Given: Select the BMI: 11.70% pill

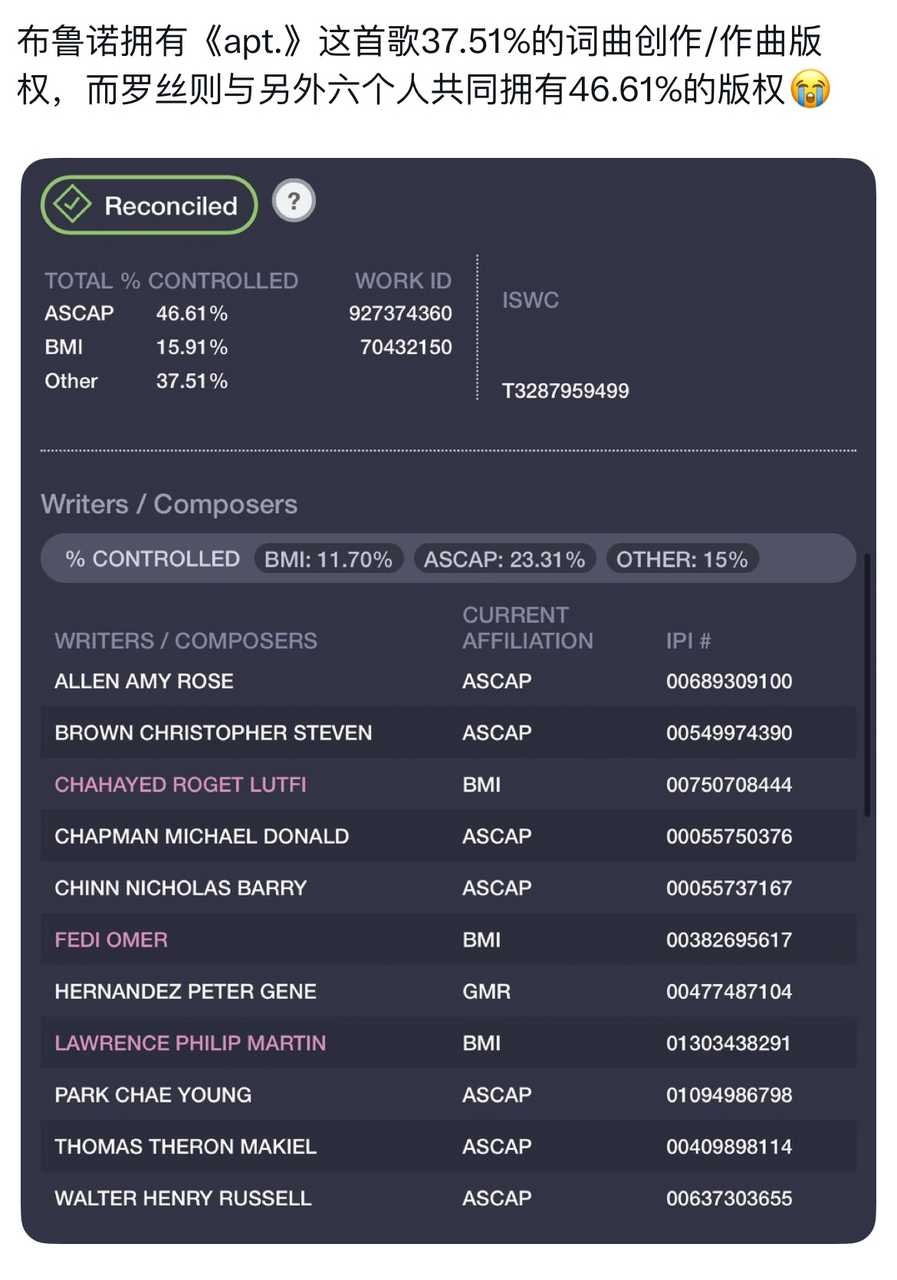Looking at the screenshot, I should point(328,559).
